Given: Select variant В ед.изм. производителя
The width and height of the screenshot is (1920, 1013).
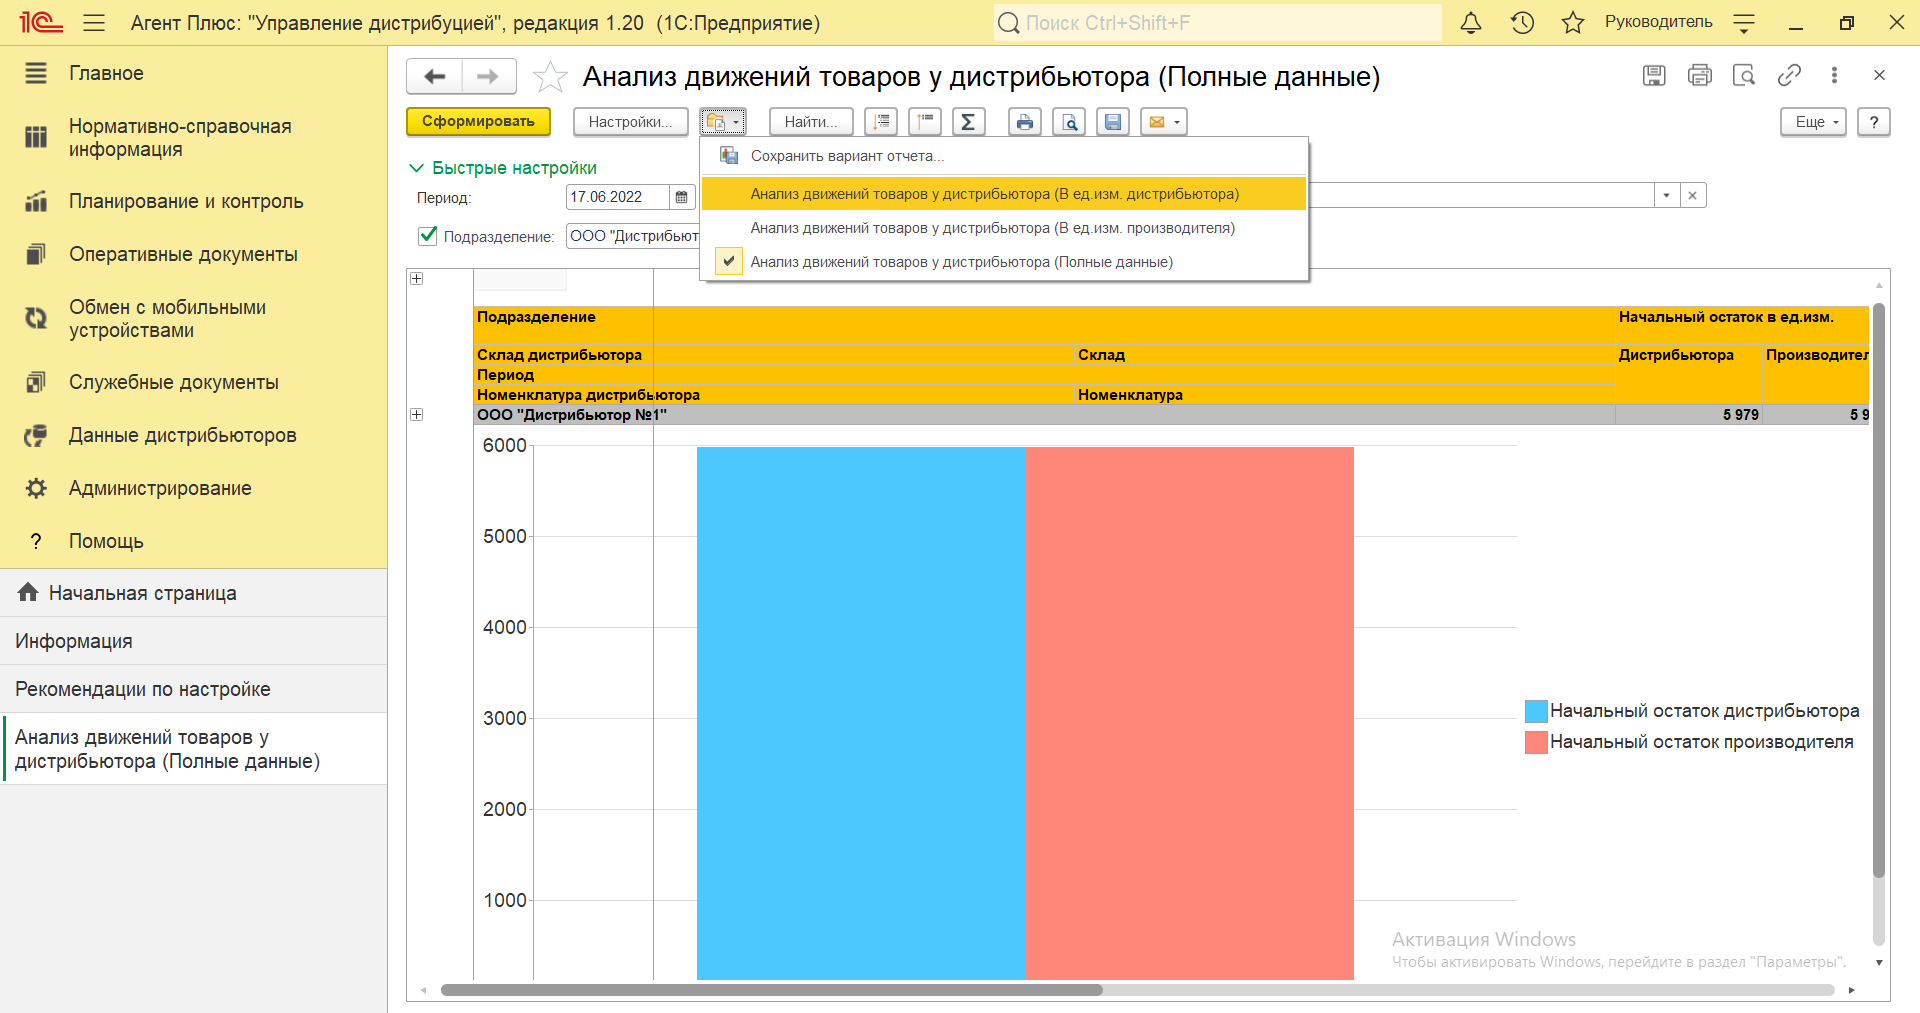Looking at the screenshot, I should click(1004, 228).
